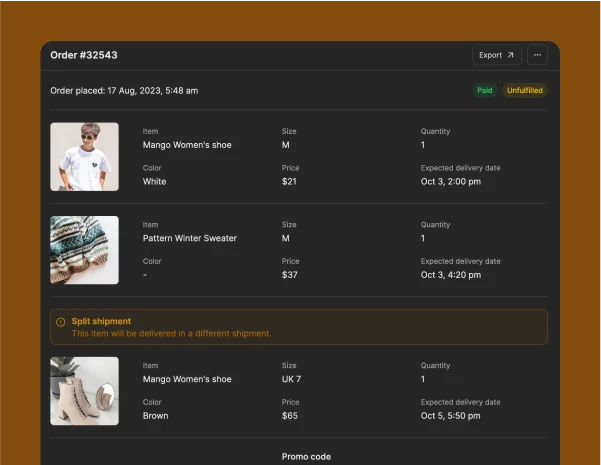Click the Export button

(x=496, y=55)
